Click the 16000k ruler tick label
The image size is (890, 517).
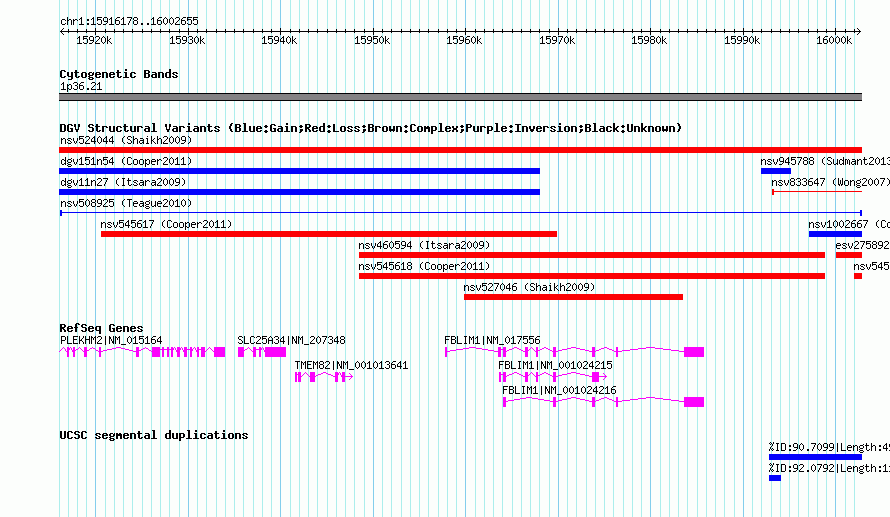point(834,40)
